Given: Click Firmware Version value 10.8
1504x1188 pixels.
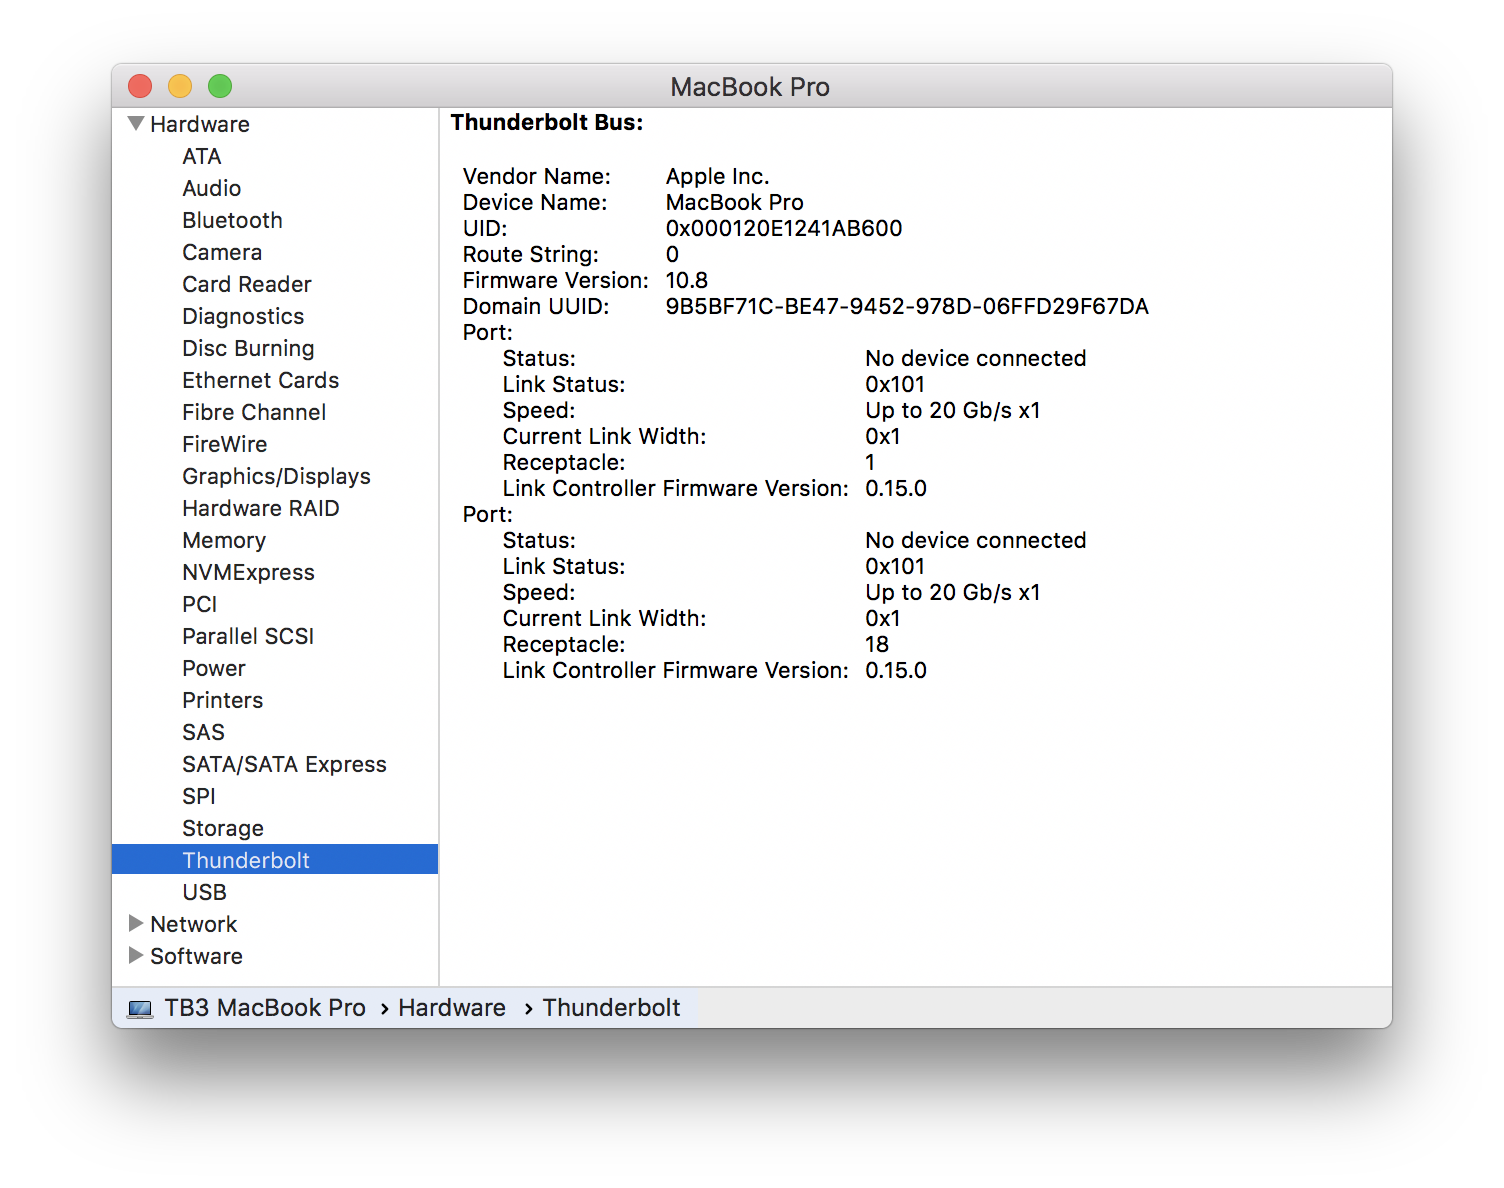Looking at the screenshot, I should click(687, 280).
